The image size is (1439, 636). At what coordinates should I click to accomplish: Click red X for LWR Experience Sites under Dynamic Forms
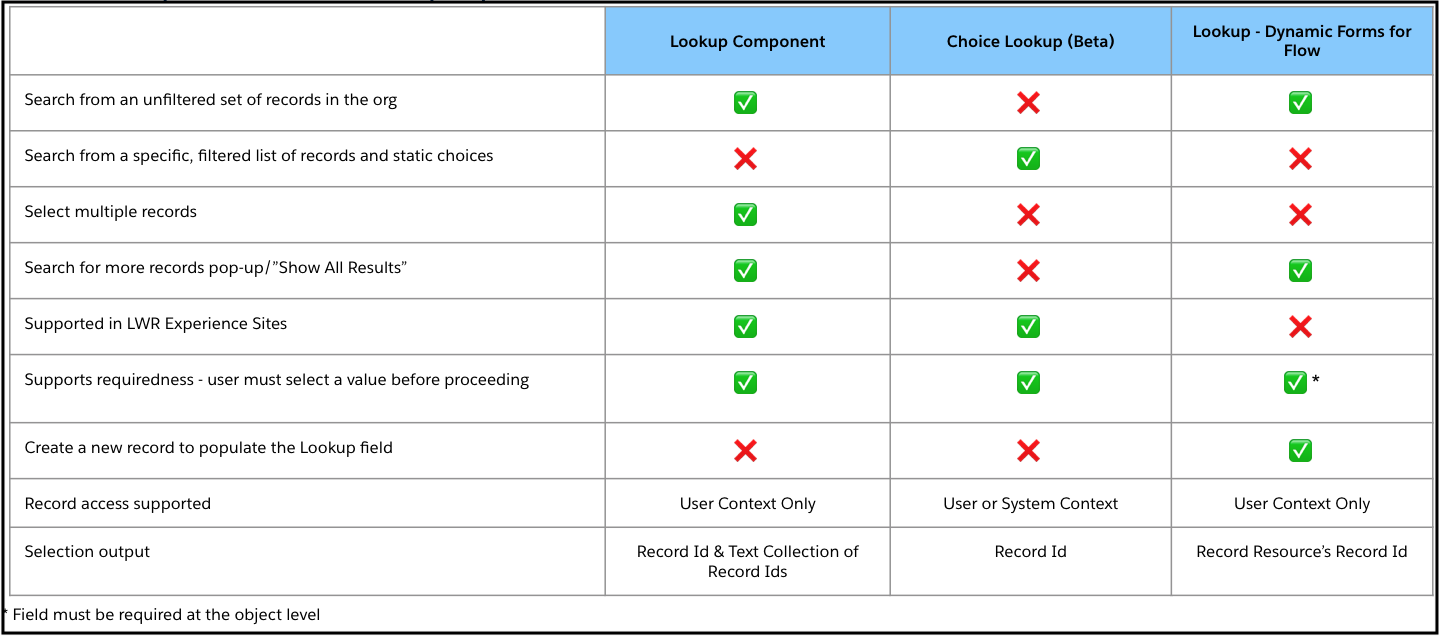(x=1300, y=326)
